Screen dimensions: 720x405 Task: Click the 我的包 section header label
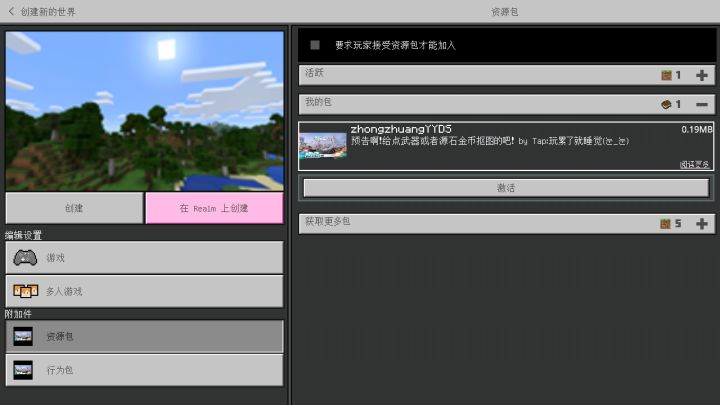pyautogui.click(x=318, y=102)
